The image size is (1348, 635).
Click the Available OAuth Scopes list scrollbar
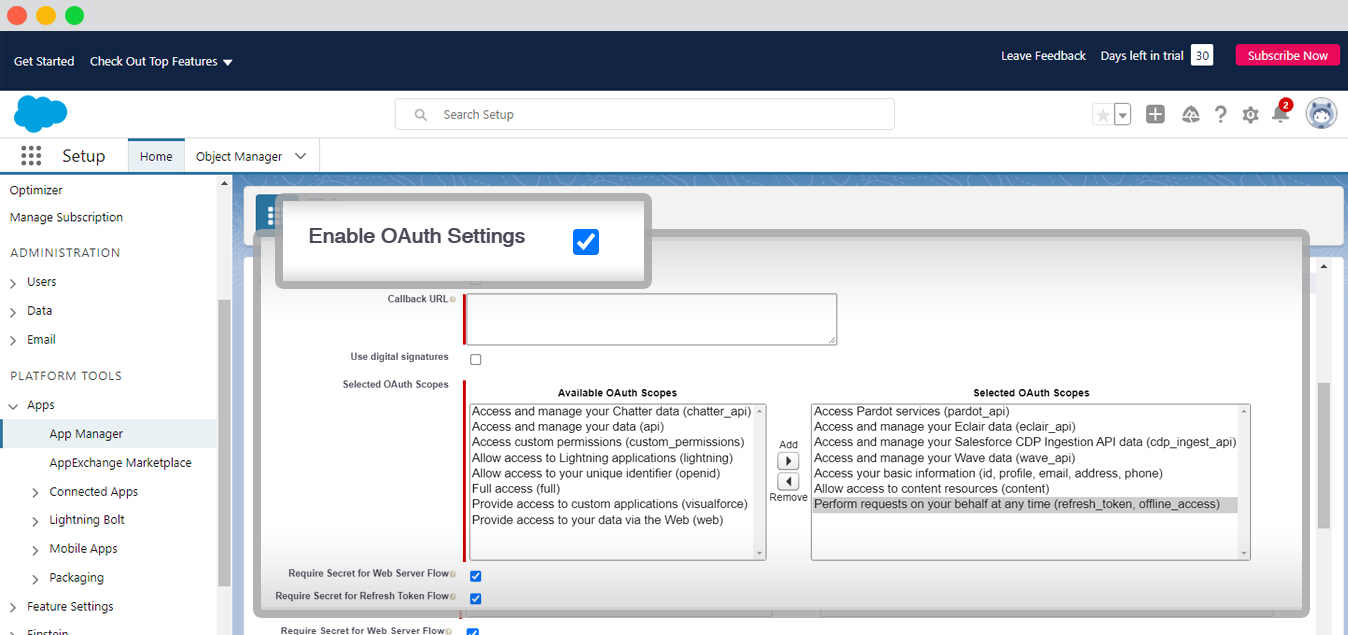760,482
